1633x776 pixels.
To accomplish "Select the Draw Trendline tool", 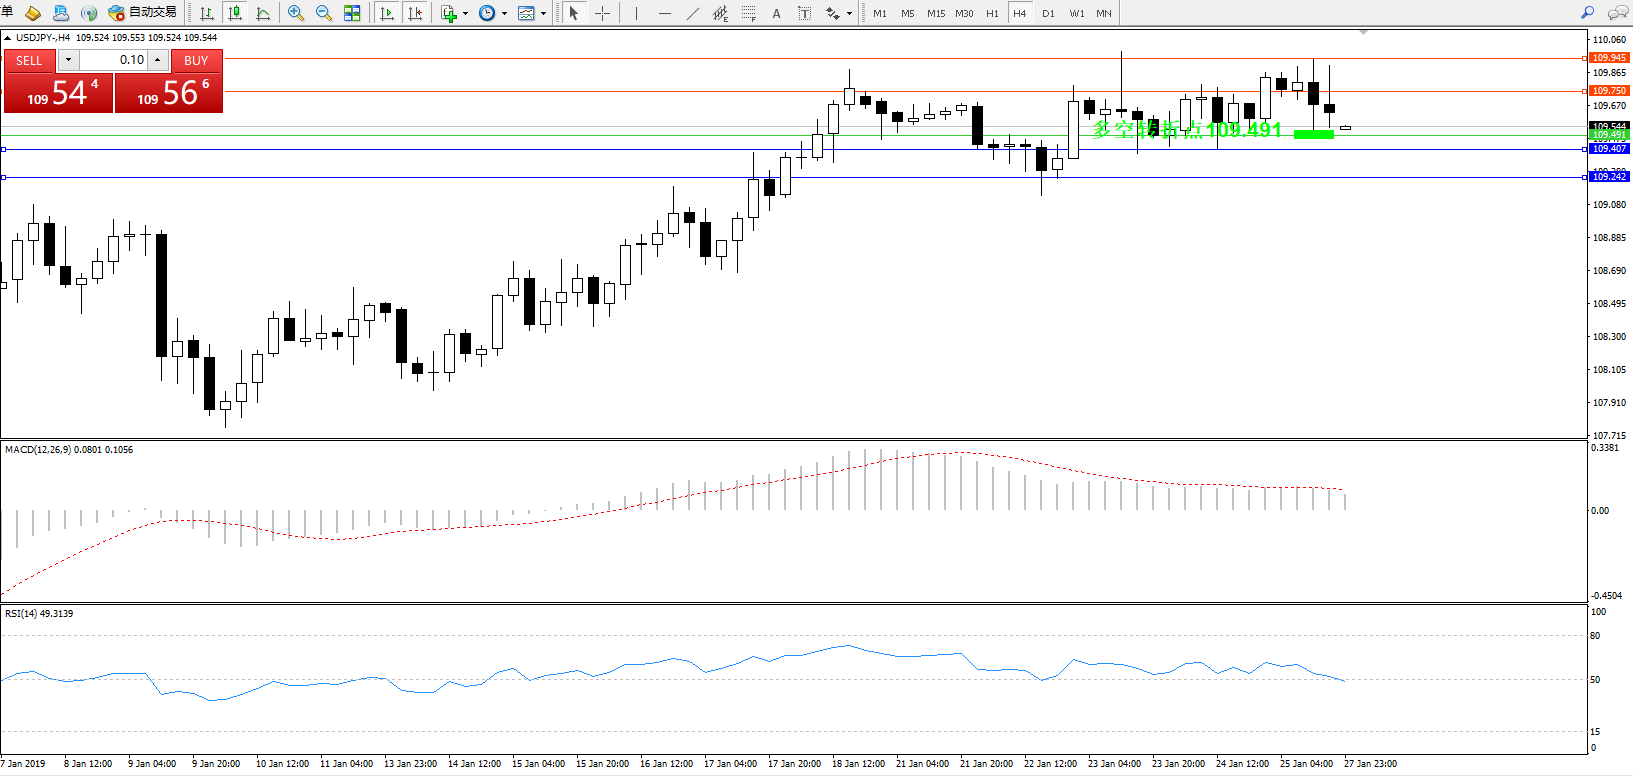I will tap(693, 13).
